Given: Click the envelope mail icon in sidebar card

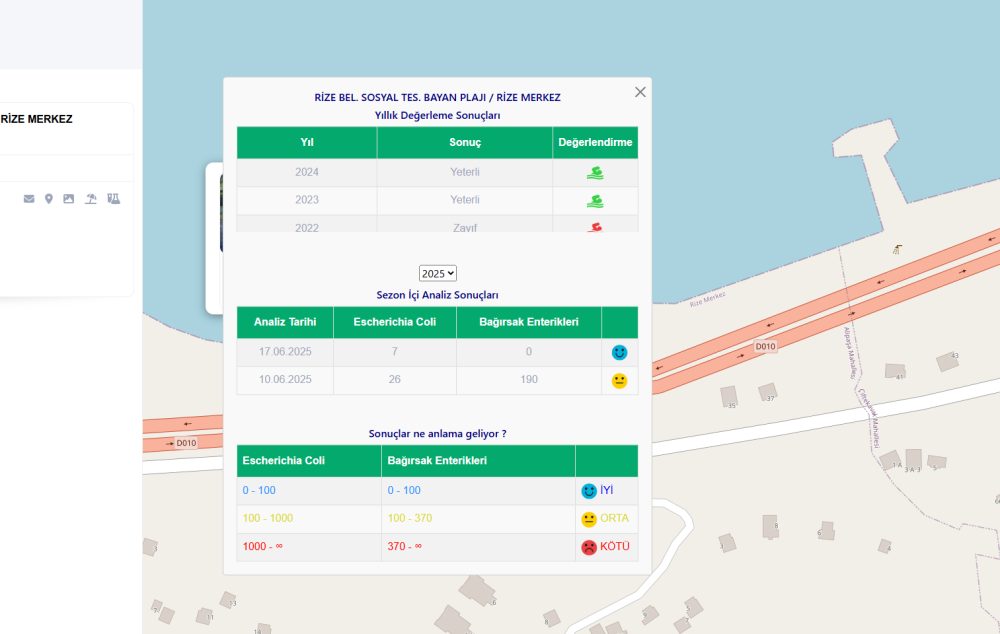Looking at the screenshot, I should 29,199.
